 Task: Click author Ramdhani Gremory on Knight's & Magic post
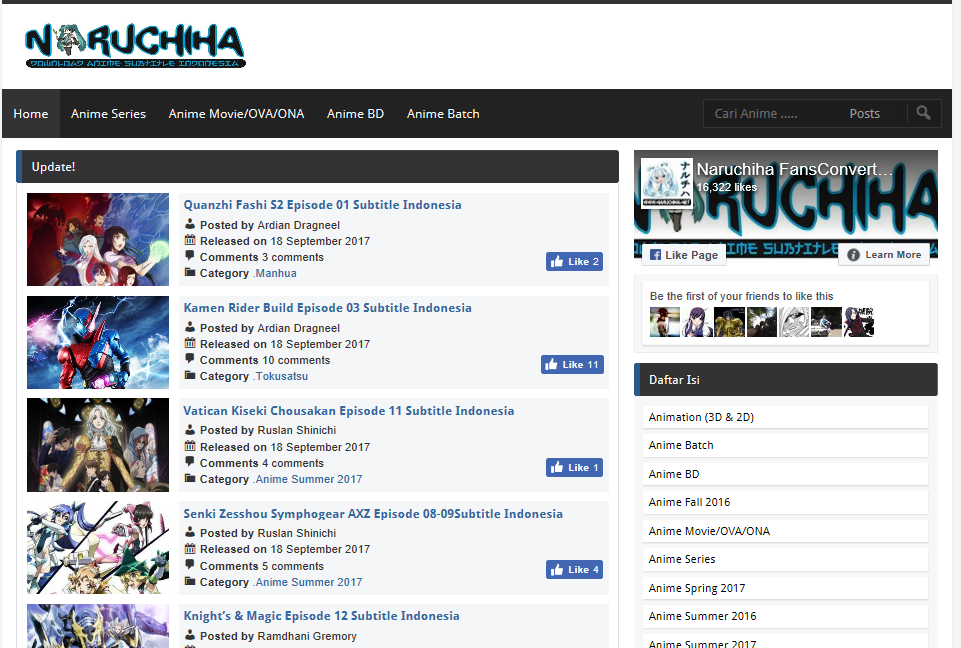[307, 636]
